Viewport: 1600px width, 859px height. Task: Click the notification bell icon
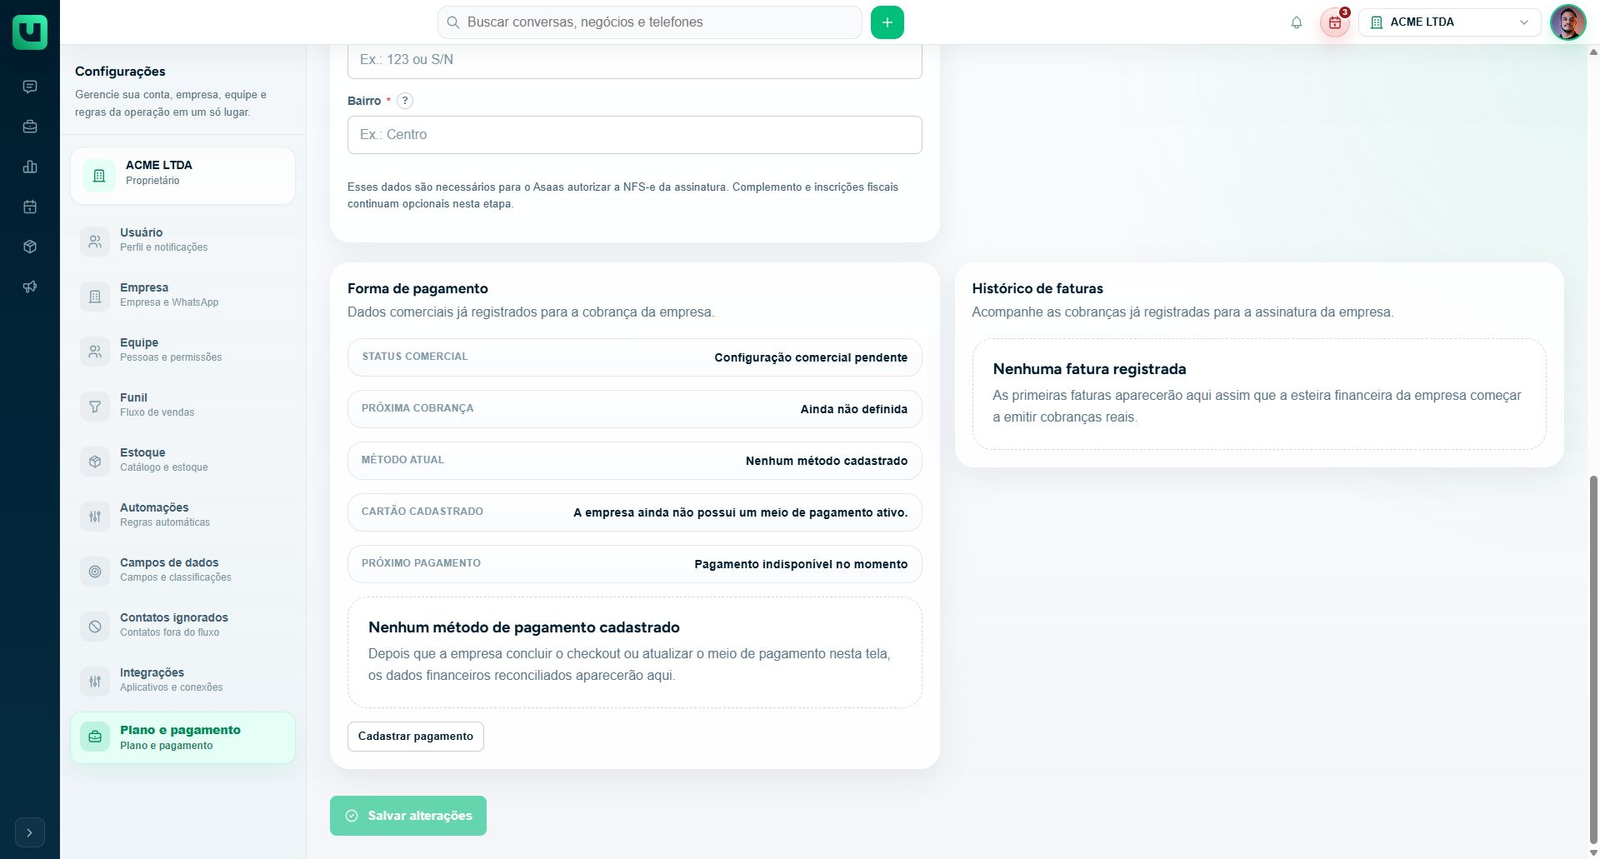[1296, 22]
